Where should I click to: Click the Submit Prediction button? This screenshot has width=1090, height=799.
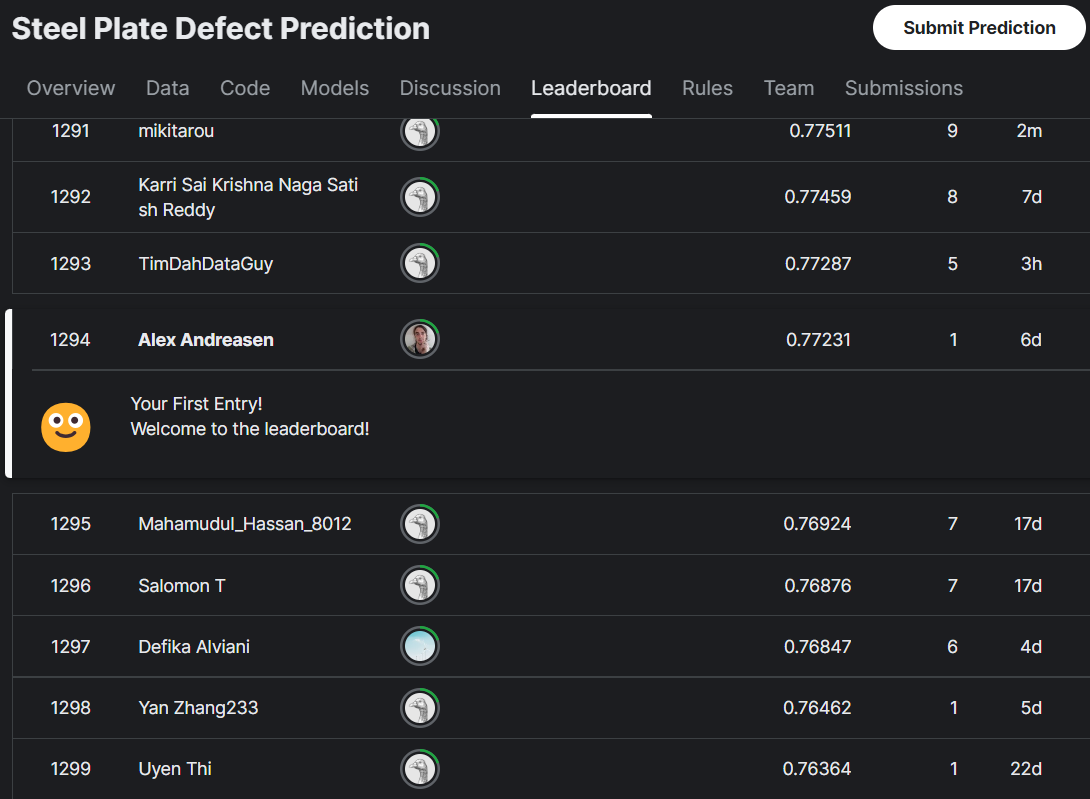[x=978, y=28]
